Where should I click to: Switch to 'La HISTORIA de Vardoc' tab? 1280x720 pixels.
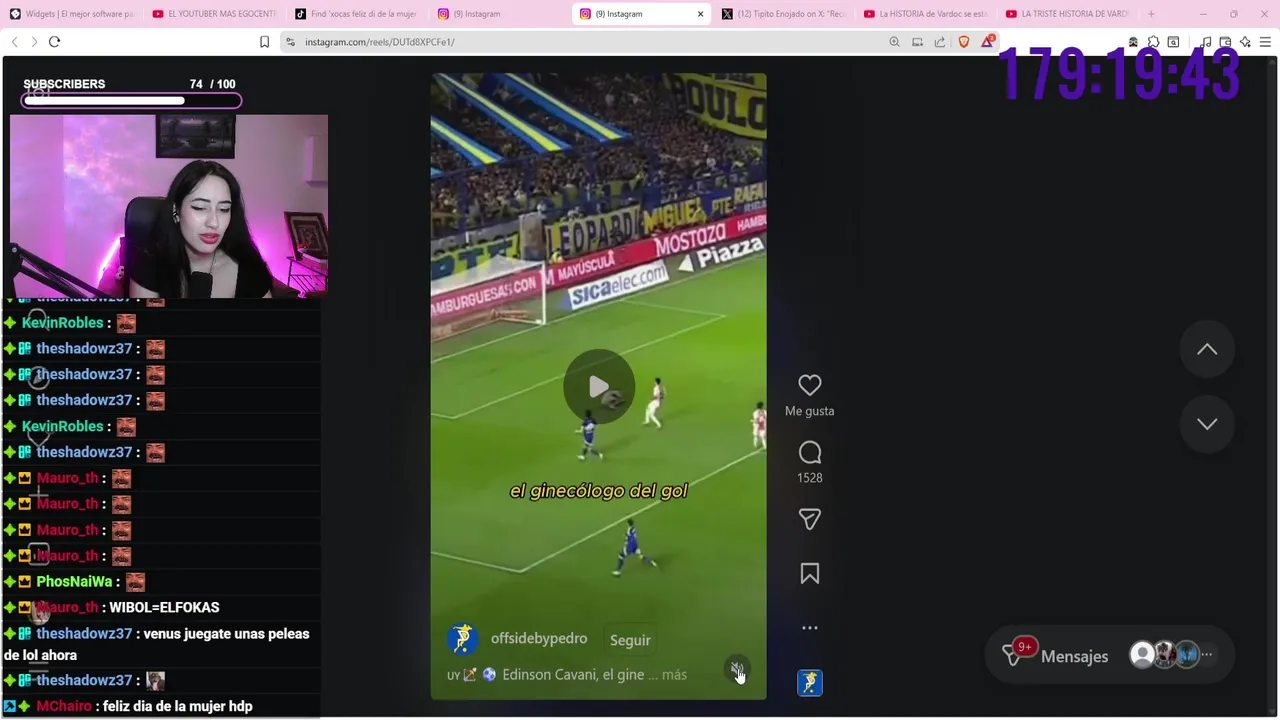pyautogui.click(x=925, y=14)
